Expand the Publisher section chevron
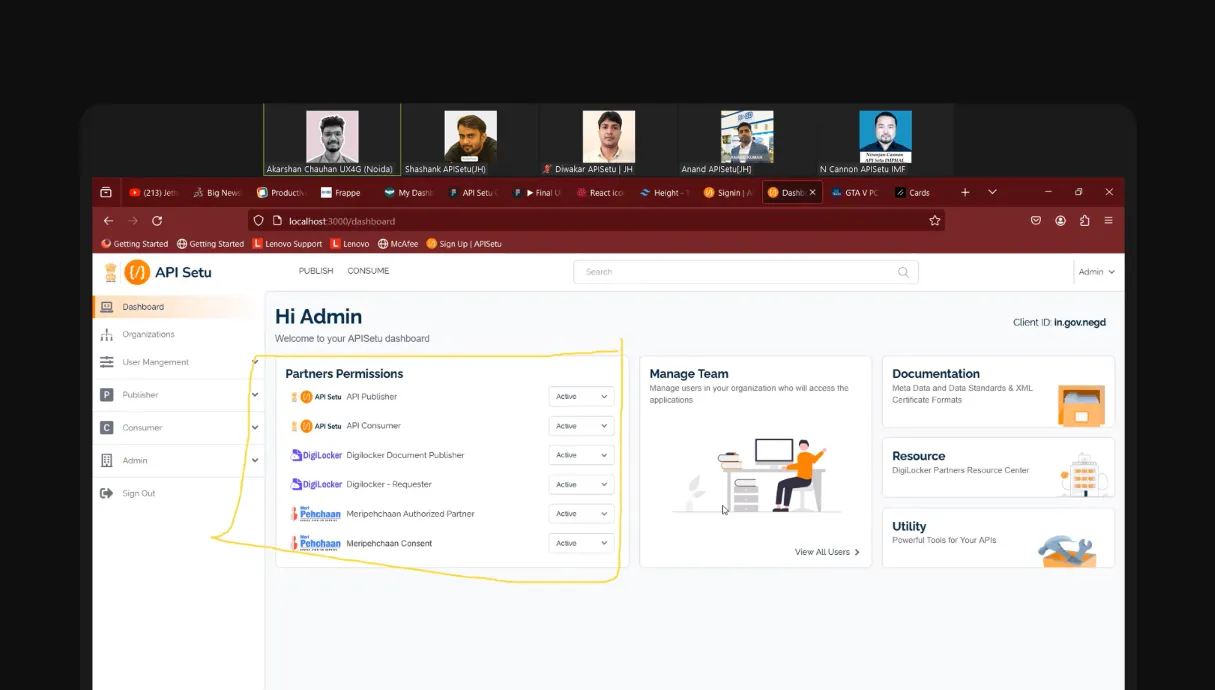The image size is (1215, 690). click(x=255, y=395)
